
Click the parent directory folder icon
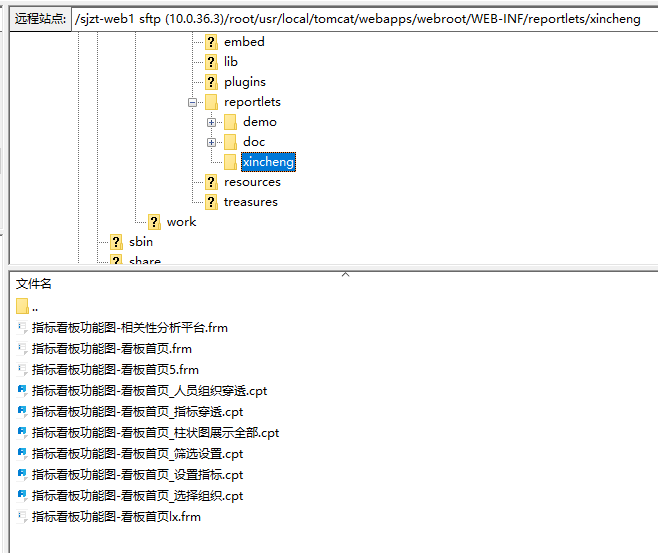(x=22, y=306)
